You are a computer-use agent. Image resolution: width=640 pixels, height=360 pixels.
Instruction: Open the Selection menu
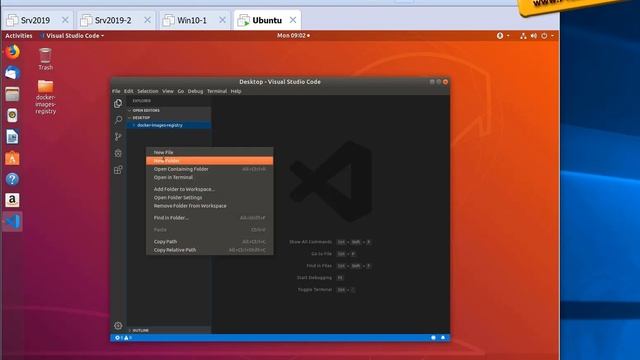pyautogui.click(x=147, y=91)
